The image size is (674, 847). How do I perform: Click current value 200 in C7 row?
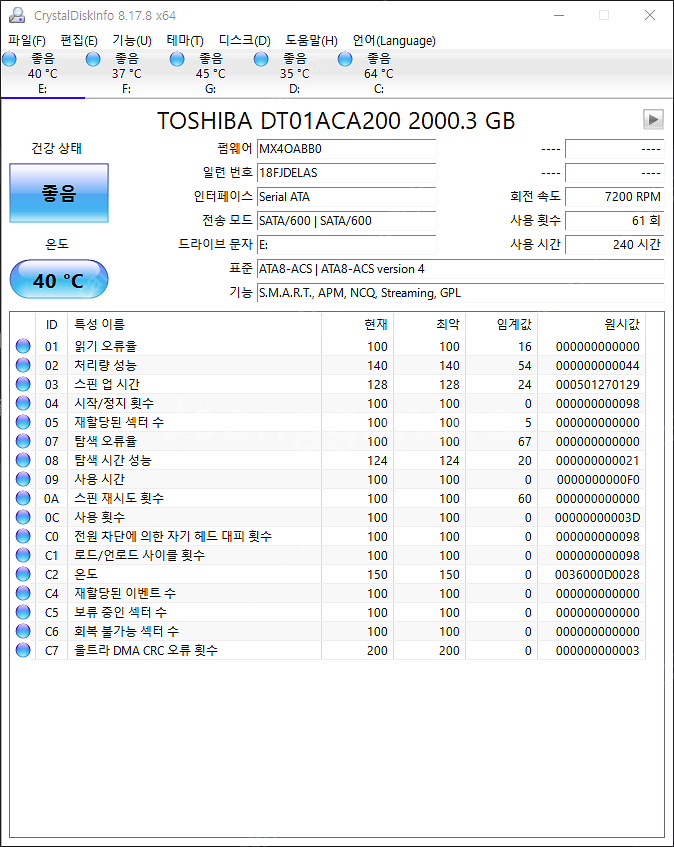377,650
